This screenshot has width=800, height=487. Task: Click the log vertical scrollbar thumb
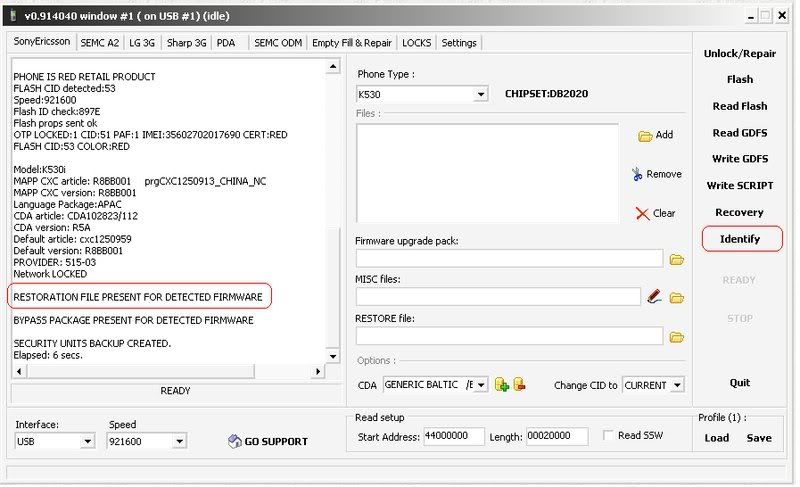click(333, 287)
